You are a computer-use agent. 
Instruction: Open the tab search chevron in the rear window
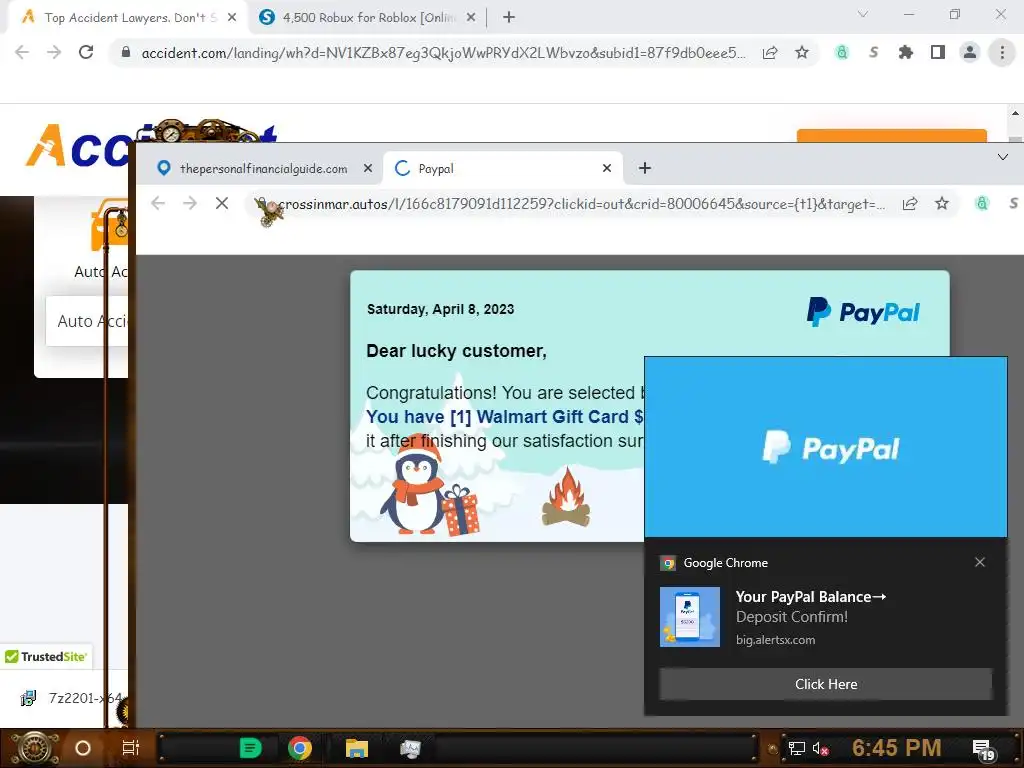coord(863,14)
